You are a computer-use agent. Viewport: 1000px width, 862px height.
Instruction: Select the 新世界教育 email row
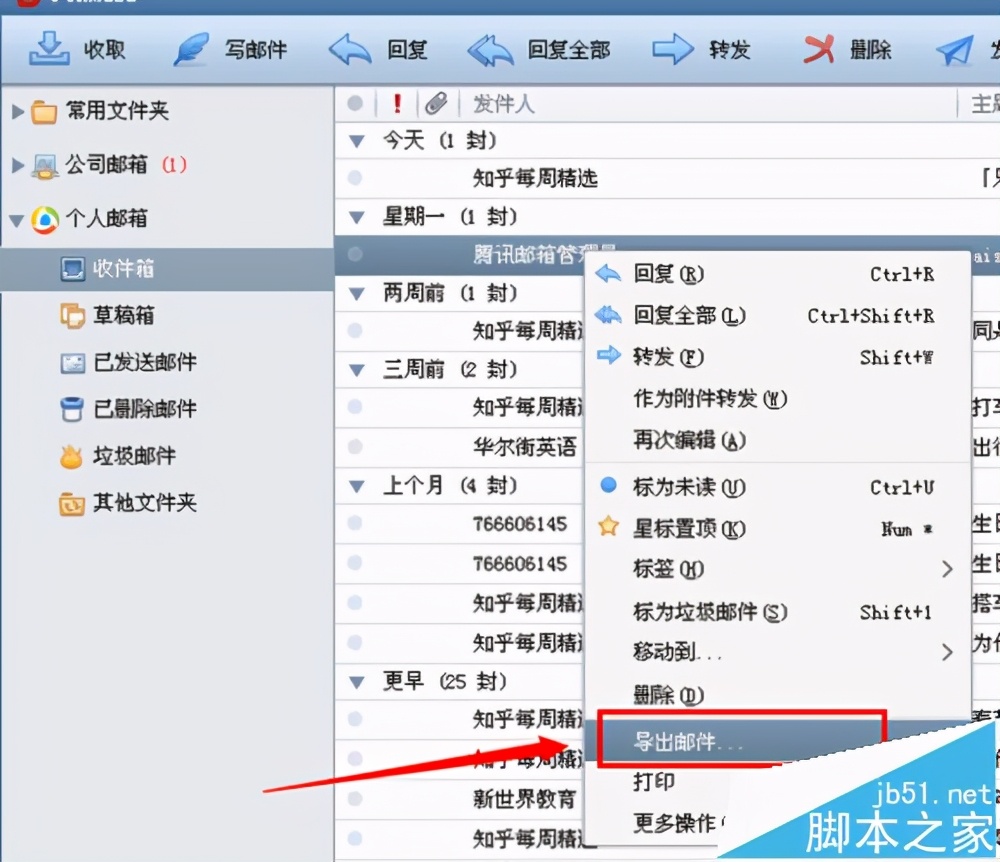(460, 799)
